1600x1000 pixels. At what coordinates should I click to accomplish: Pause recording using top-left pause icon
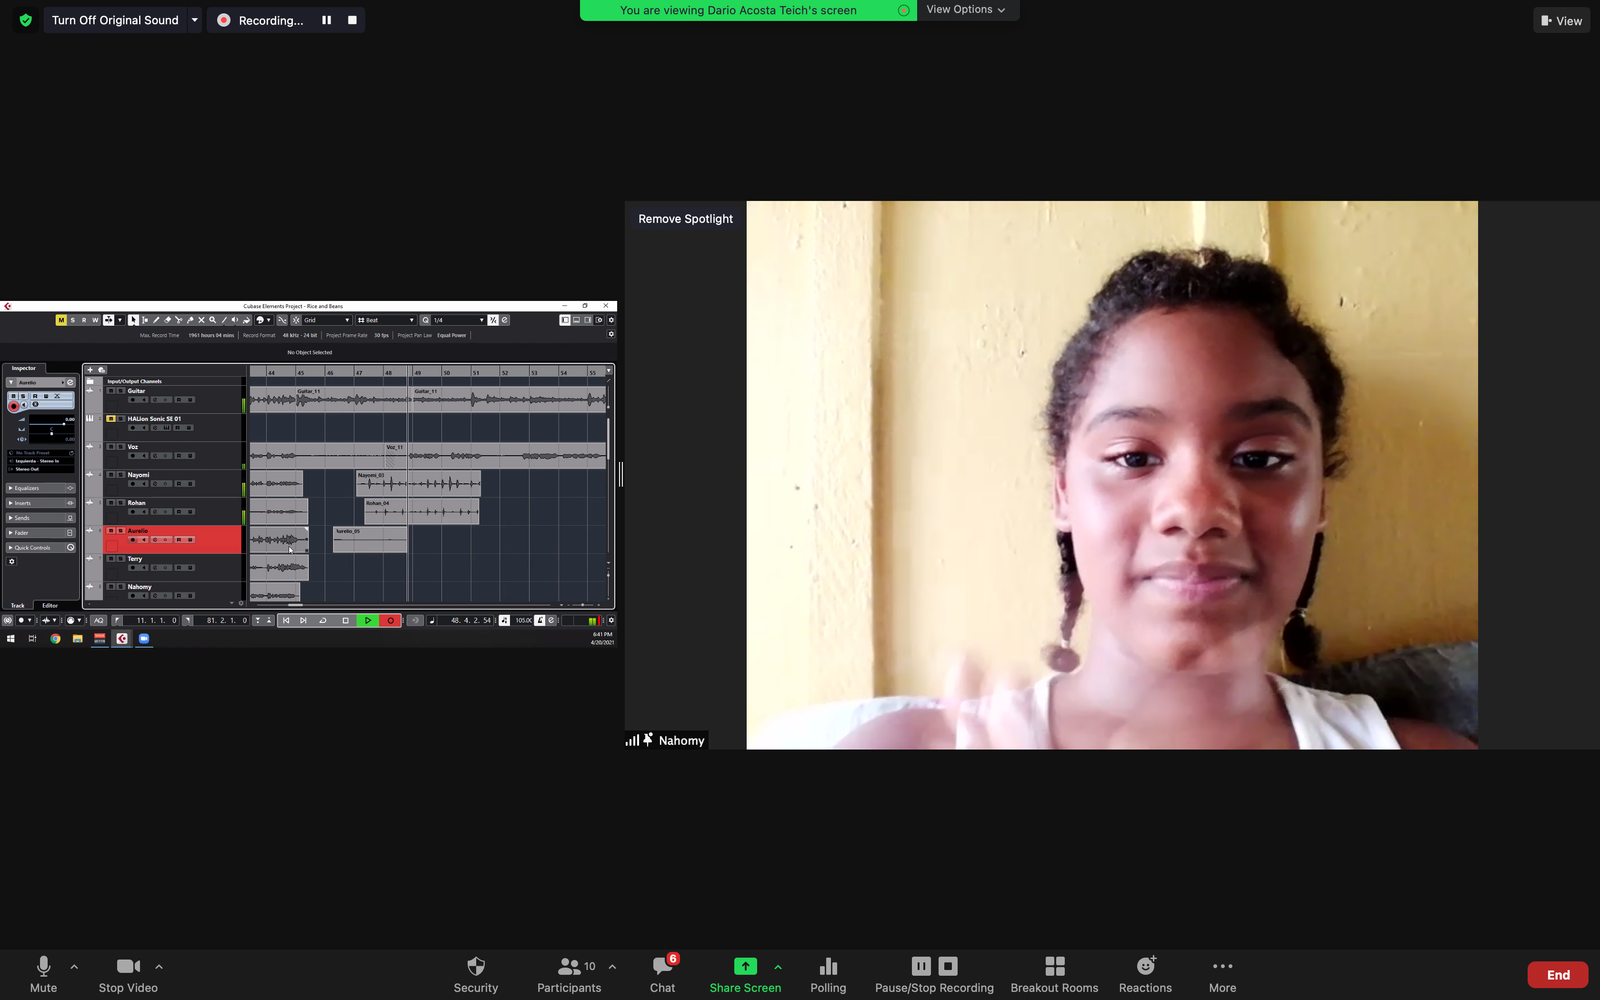[x=326, y=20]
